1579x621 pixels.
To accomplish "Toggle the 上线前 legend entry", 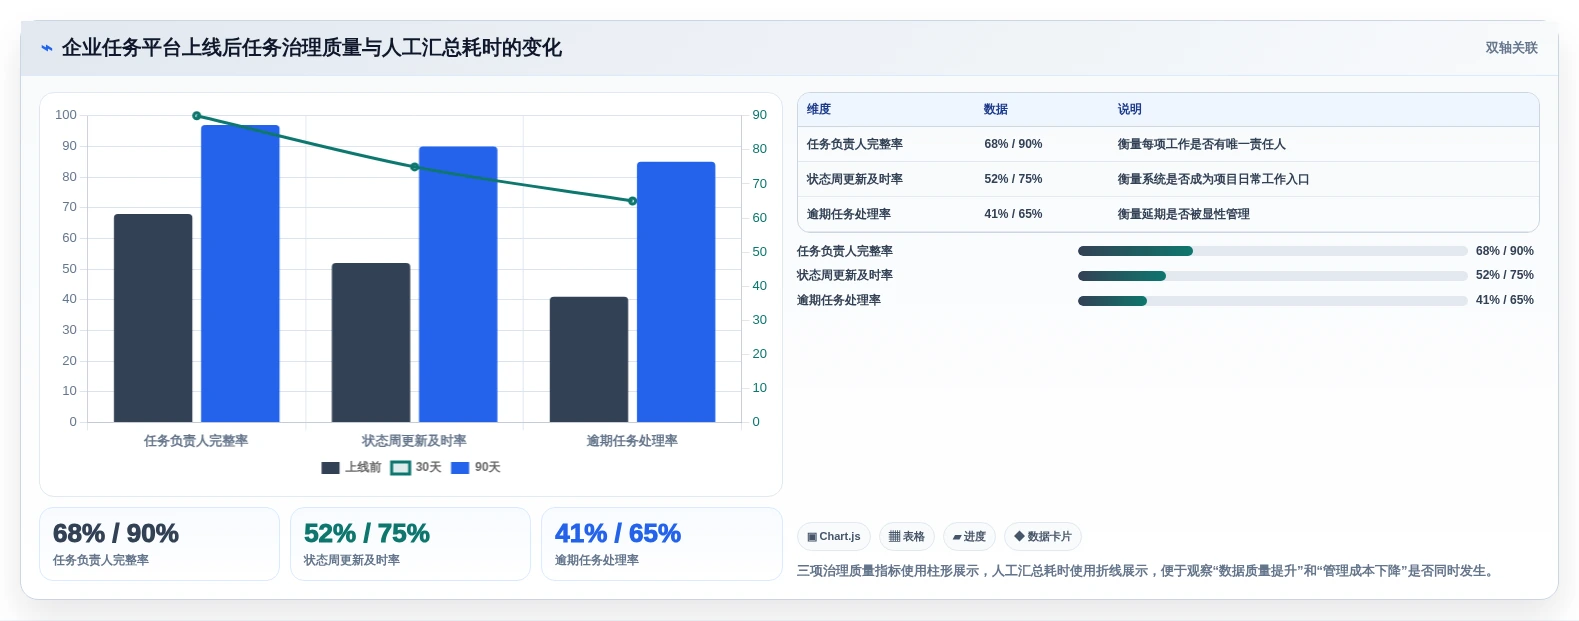I will (x=351, y=467).
